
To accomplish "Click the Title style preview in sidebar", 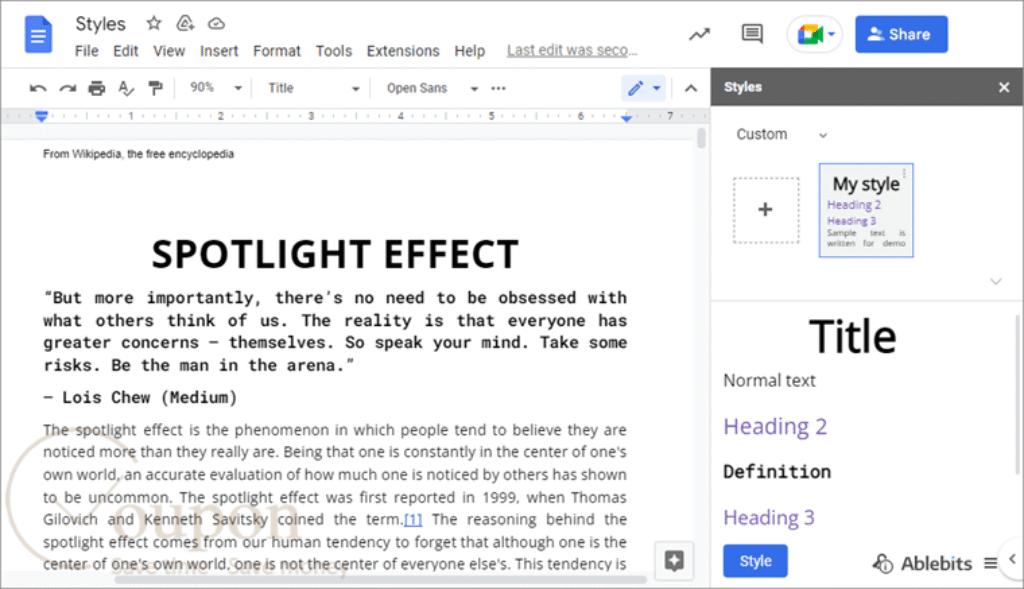I will coord(852,337).
